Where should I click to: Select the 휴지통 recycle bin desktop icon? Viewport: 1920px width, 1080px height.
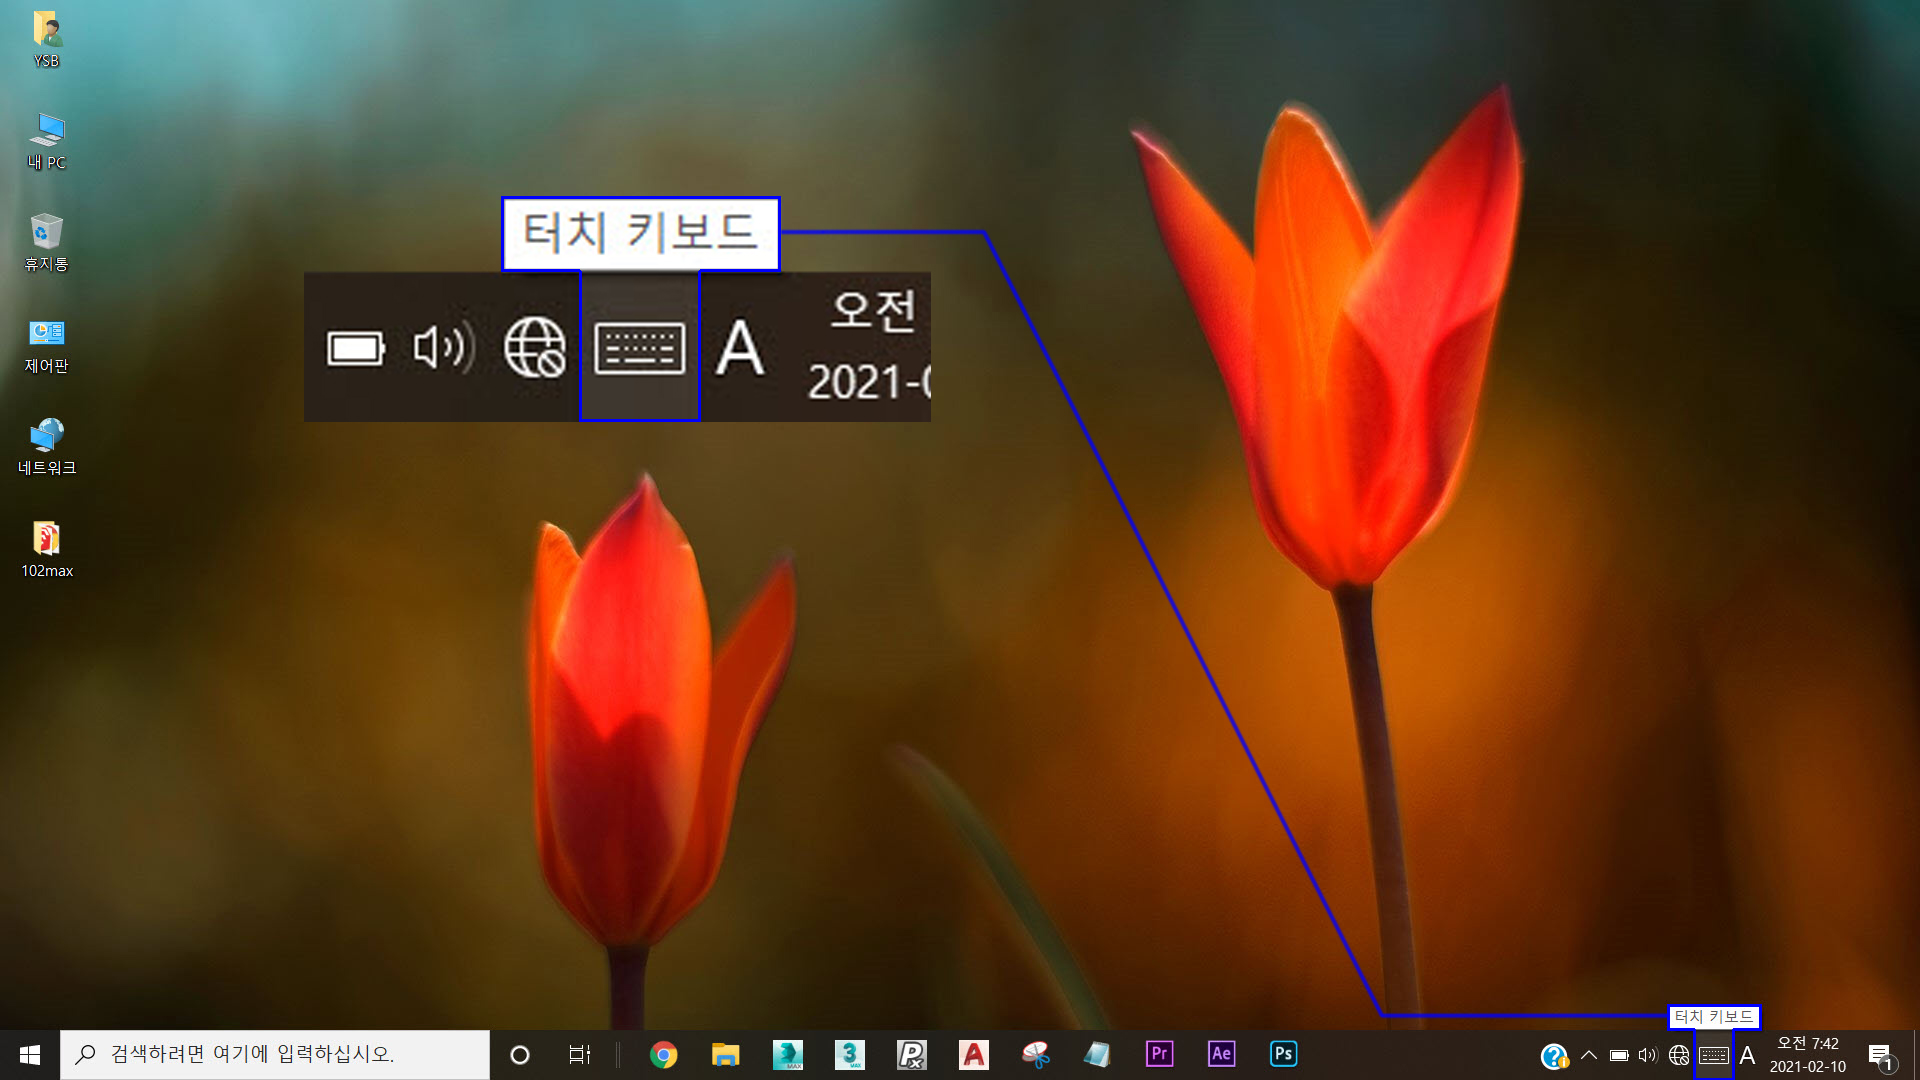pos(46,241)
